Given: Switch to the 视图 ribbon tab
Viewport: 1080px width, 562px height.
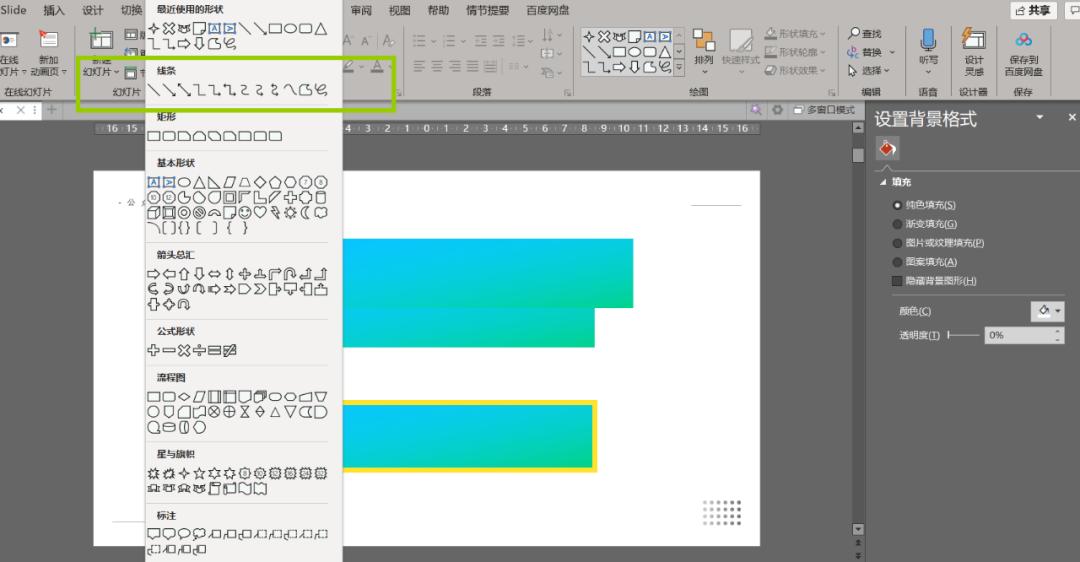Looking at the screenshot, I should pyautogui.click(x=399, y=10).
